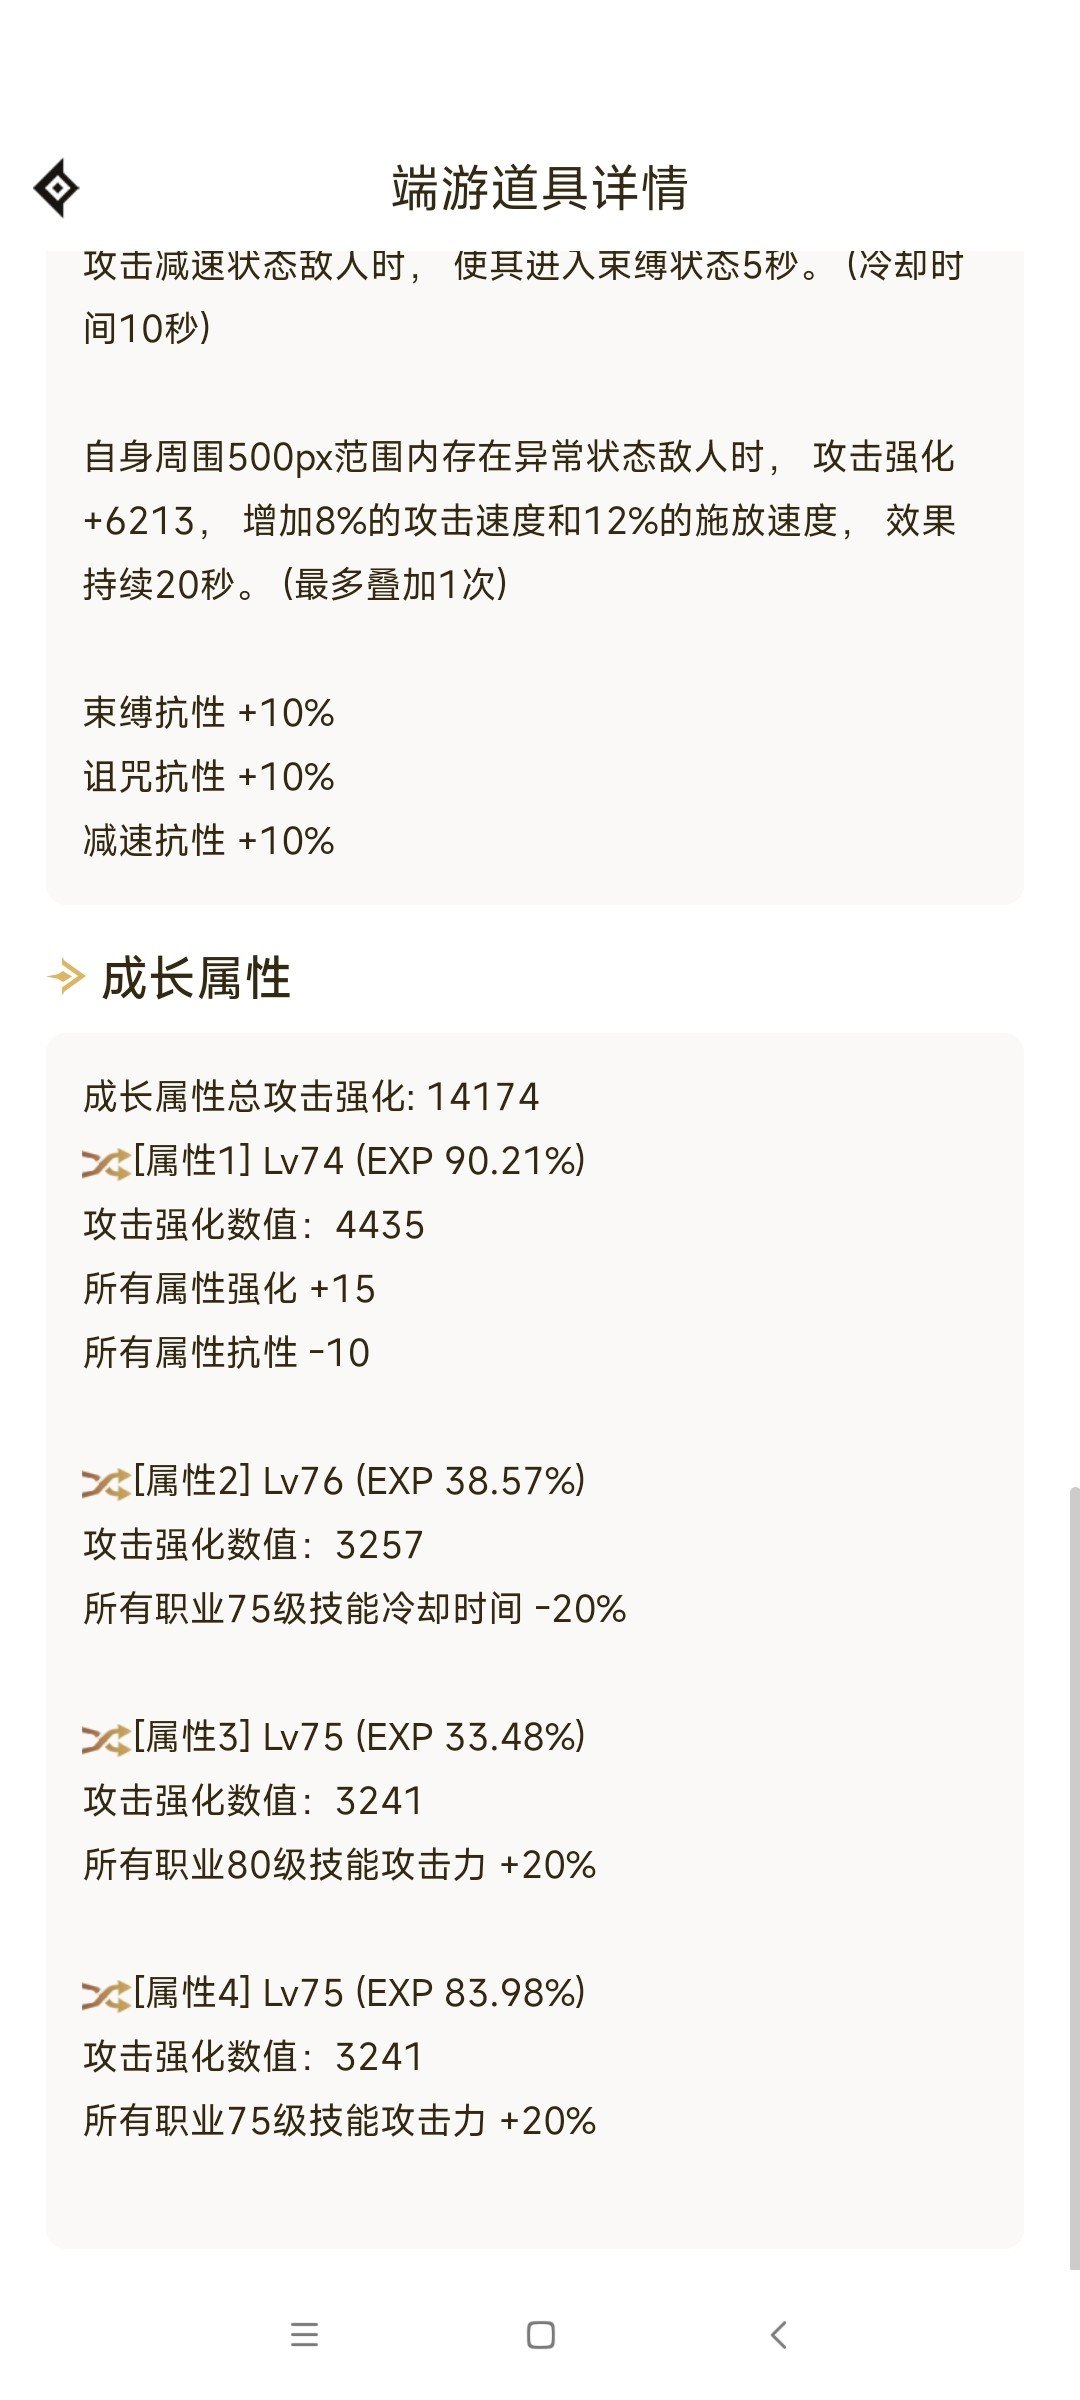
Task: Tap the shuffle icon beside 属性2
Action: (x=106, y=1483)
